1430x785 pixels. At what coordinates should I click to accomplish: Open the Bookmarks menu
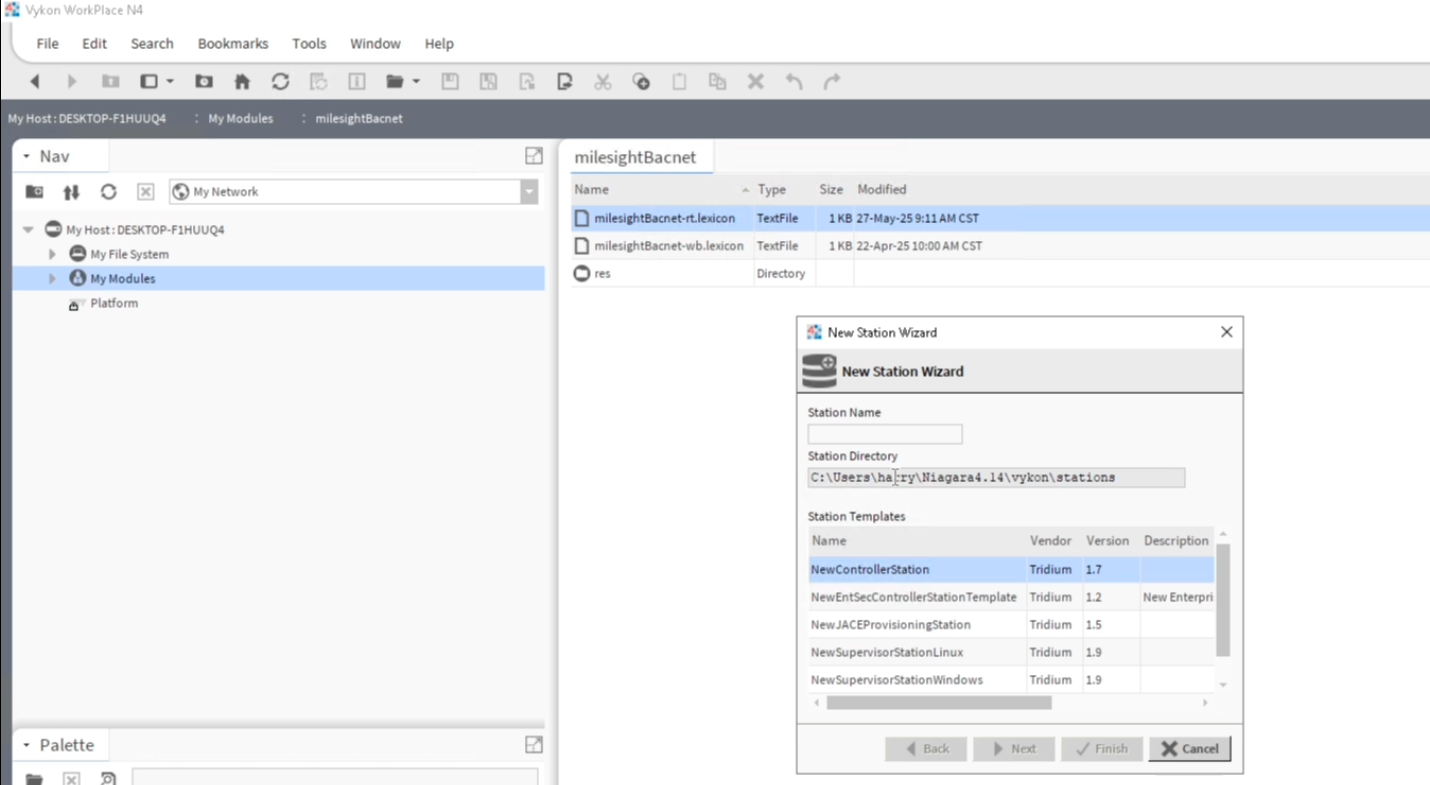pyautogui.click(x=233, y=44)
